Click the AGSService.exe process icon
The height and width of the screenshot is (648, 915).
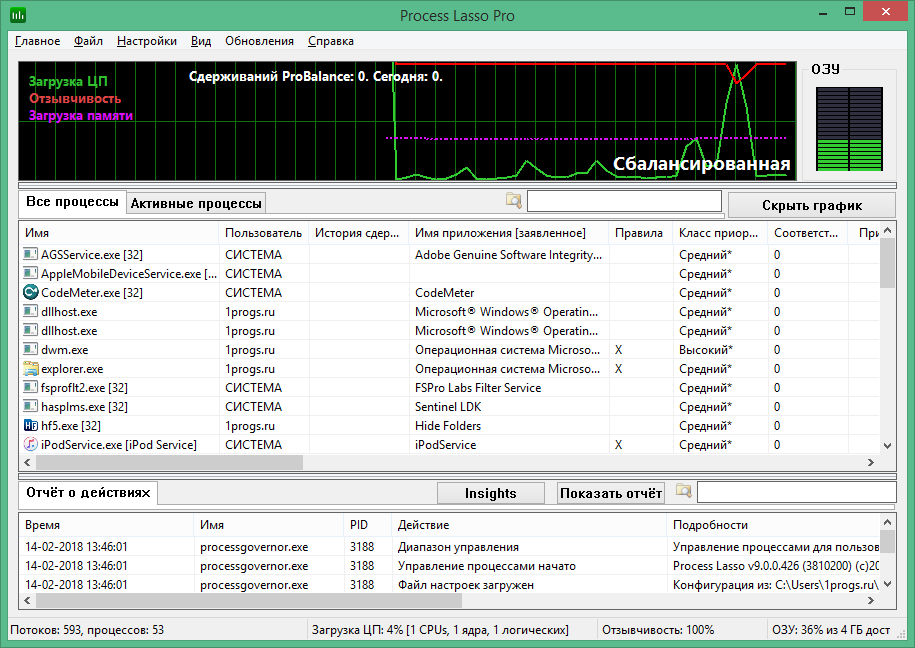[31, 255]
